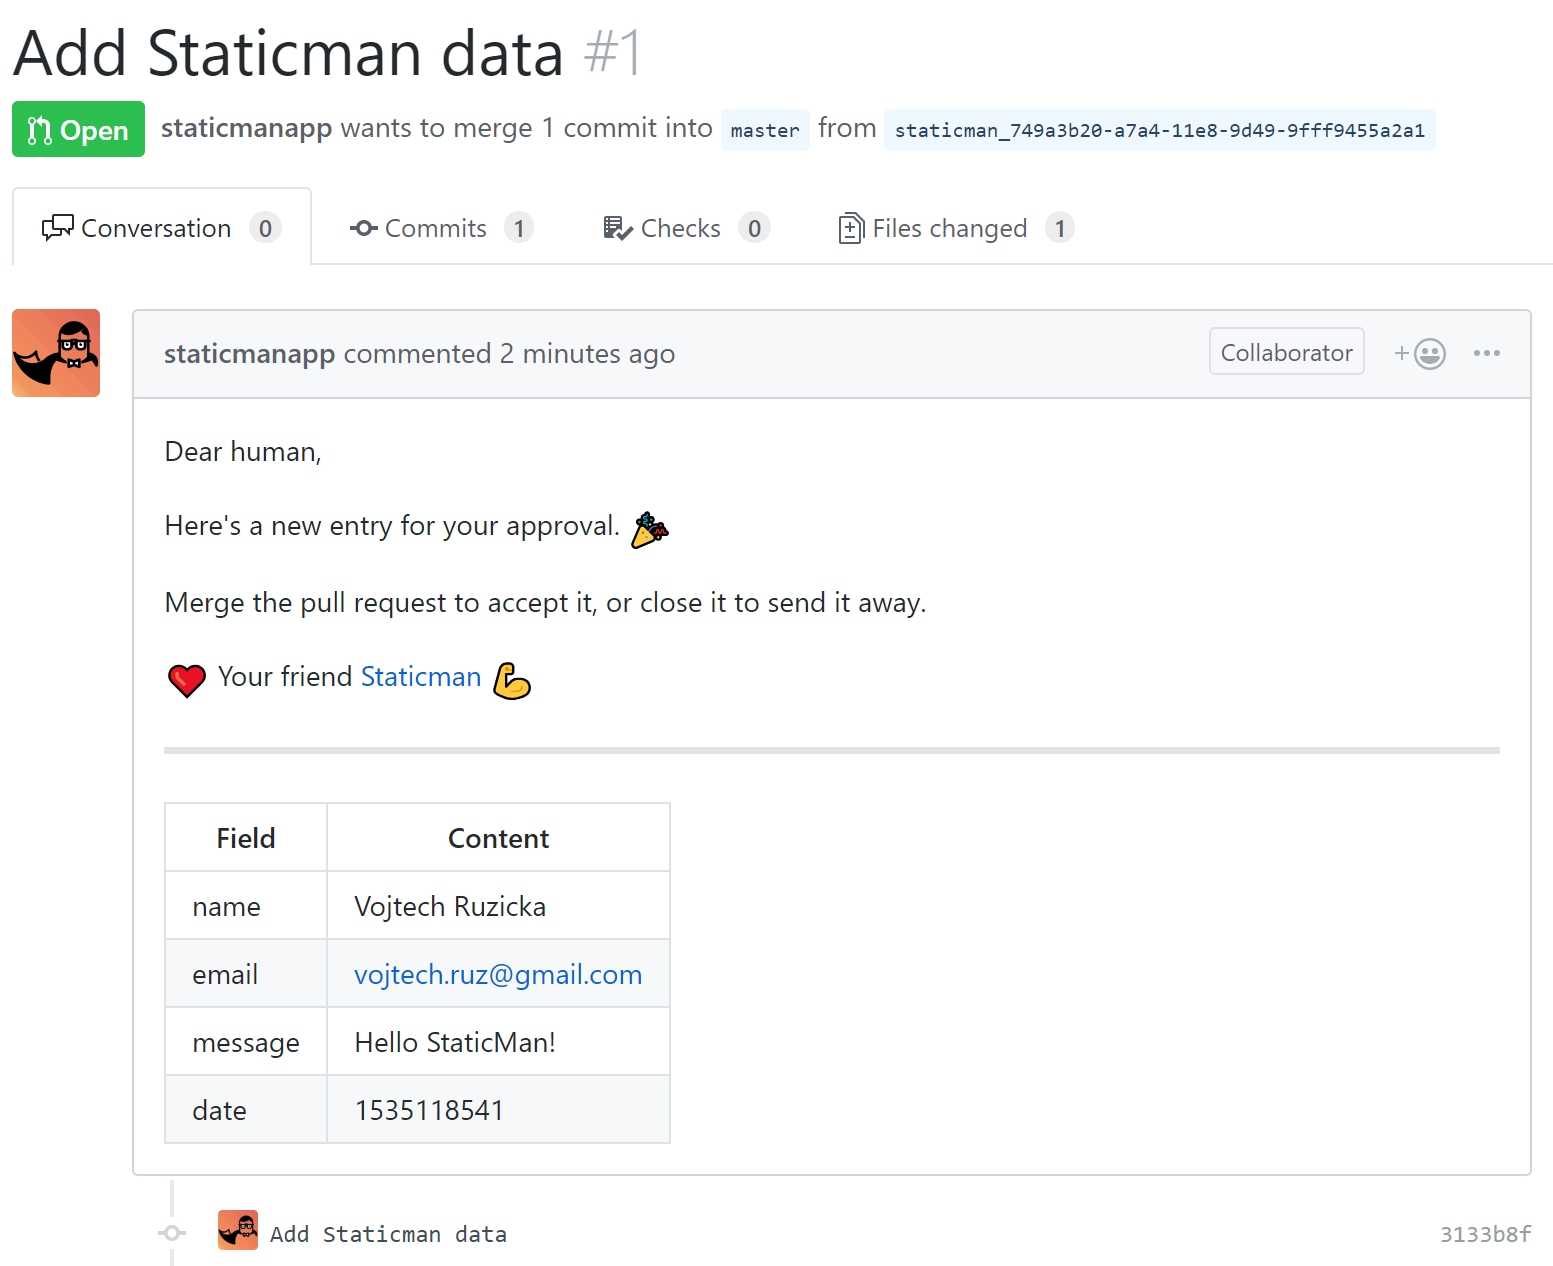Open the three-dots comment options menu

pyautogui.click(x=1486, y=353)
